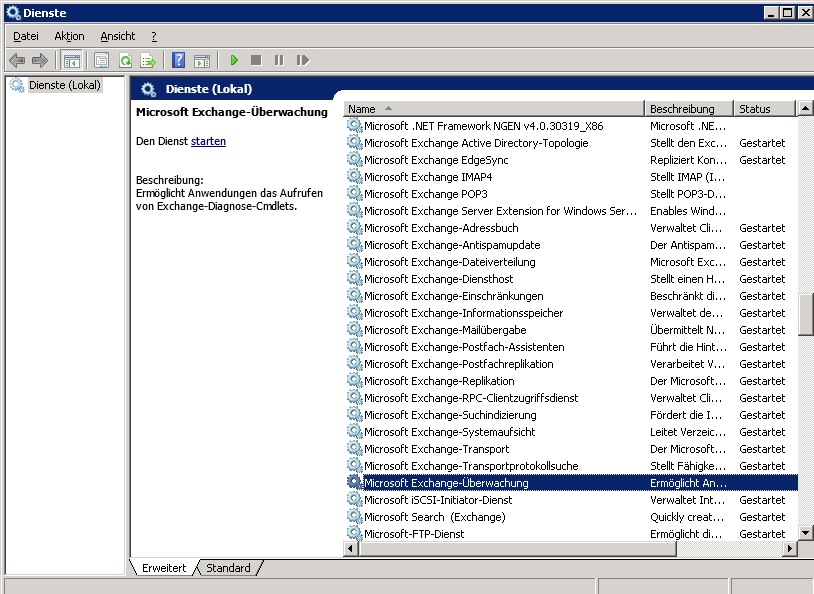Open the Aktion menu
The image size is (814, 594).
click(x=69, y=36)
